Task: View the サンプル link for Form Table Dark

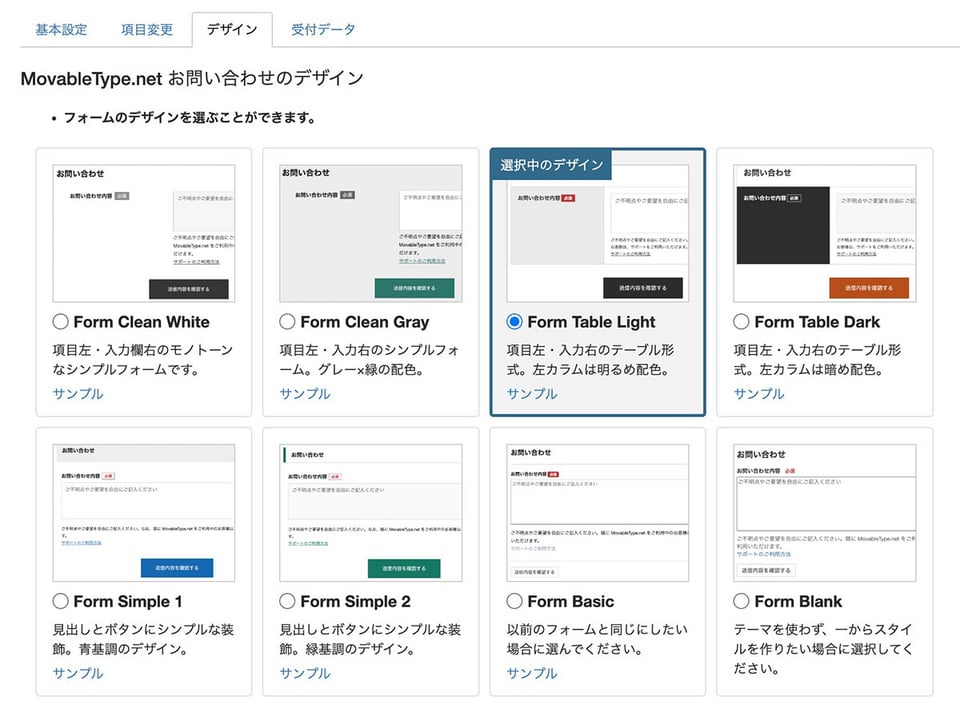Action: click(x=759, y=394)
